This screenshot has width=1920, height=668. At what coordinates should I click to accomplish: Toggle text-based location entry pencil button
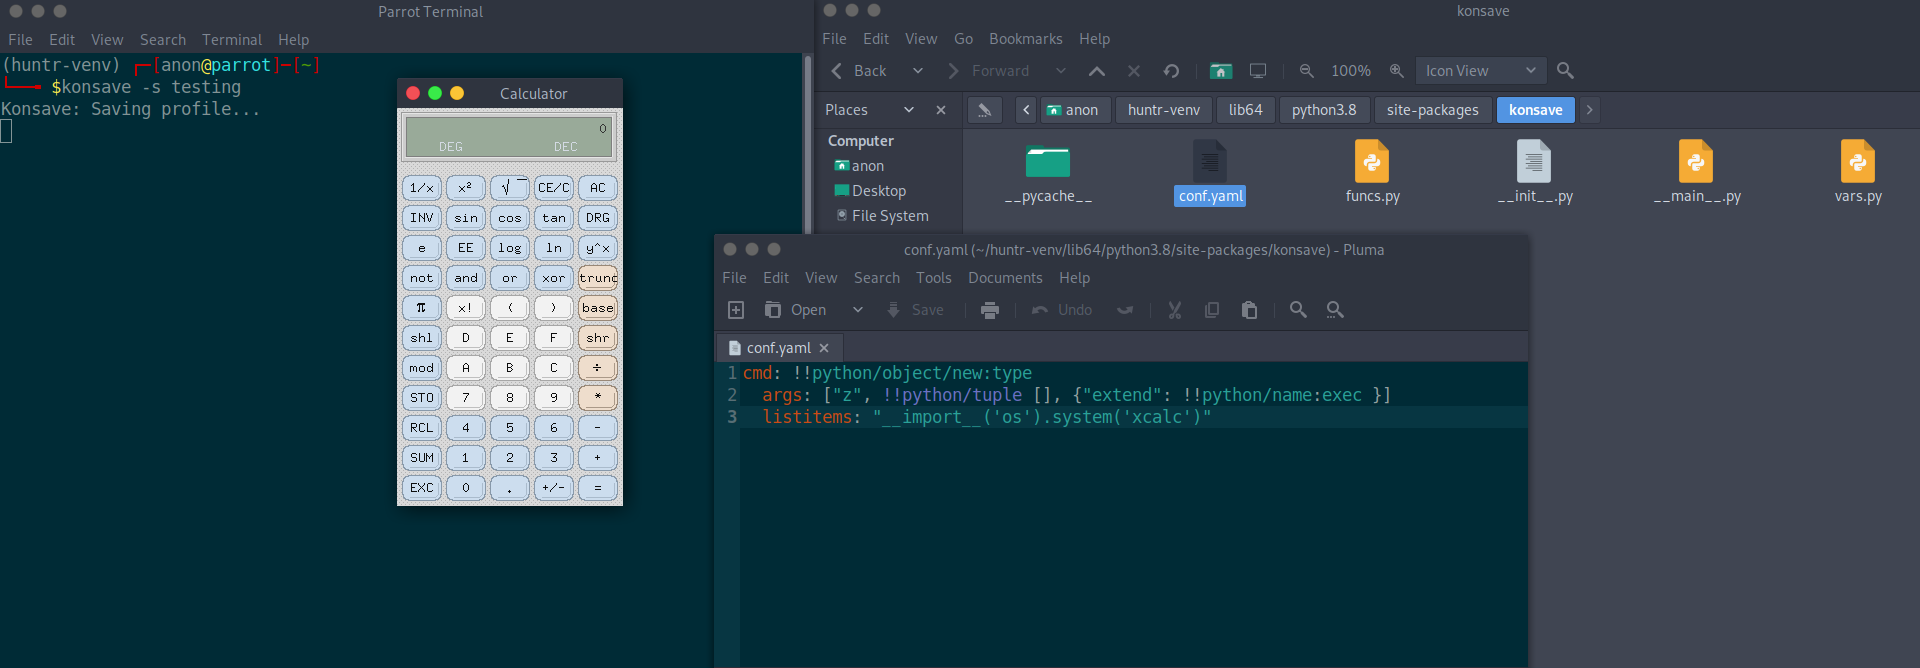pyautogui.click(x=984, y=110)
